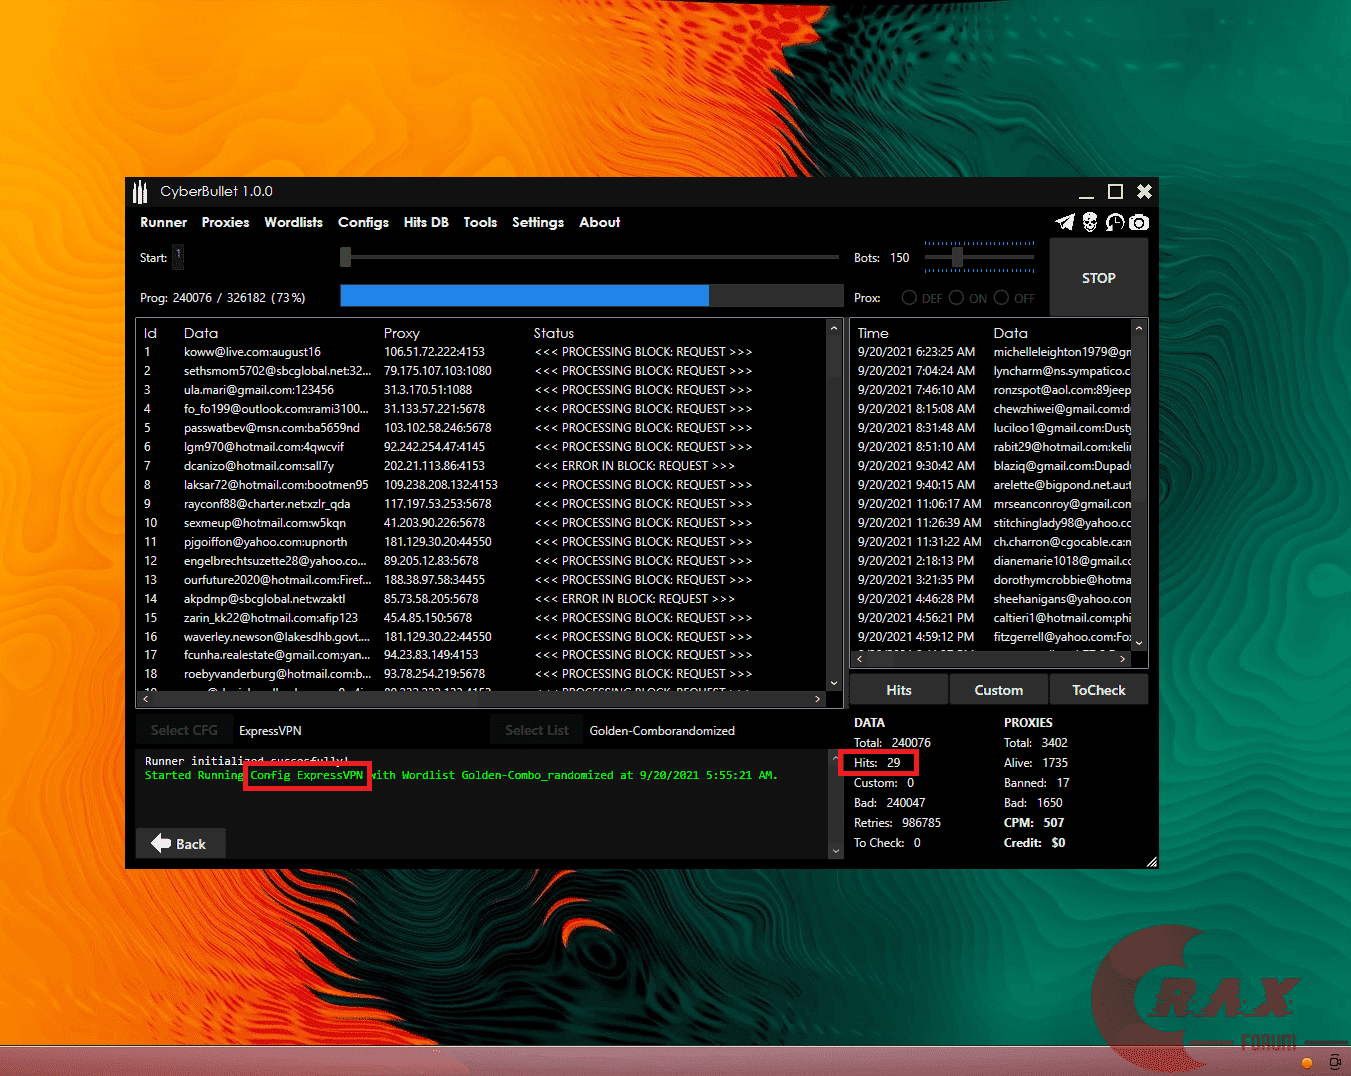The width and height of the screenshot is (1351, 1076).
Task: Open the Runner menu
Action: (163, 222)
